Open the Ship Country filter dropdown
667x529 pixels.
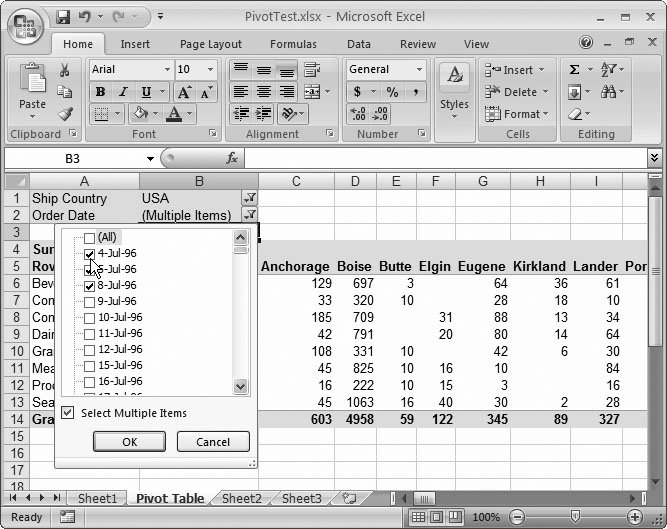(250, 199)
